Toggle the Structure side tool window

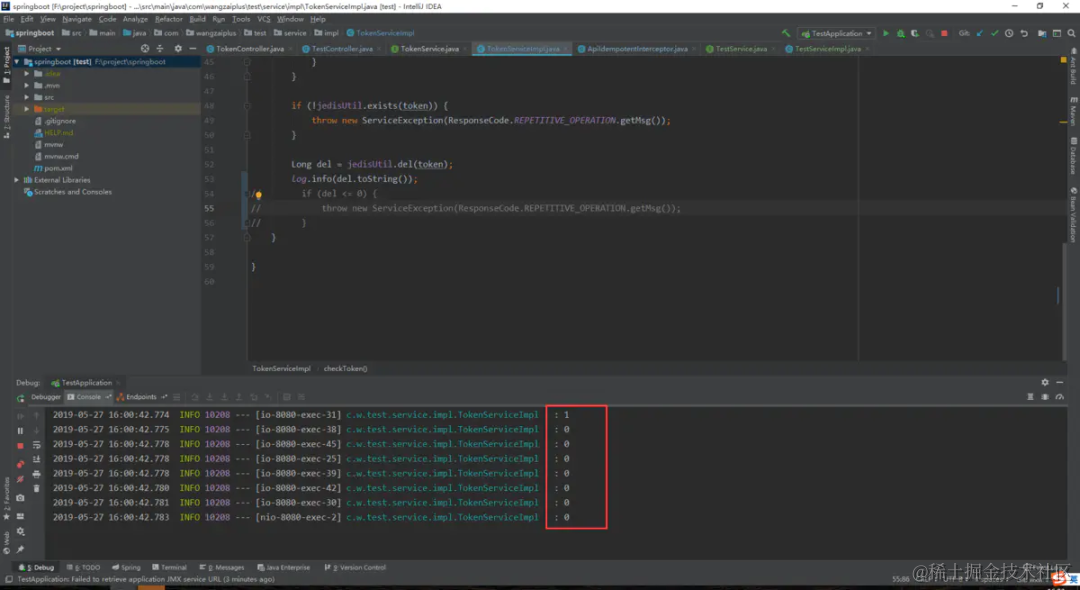point(6,116)
